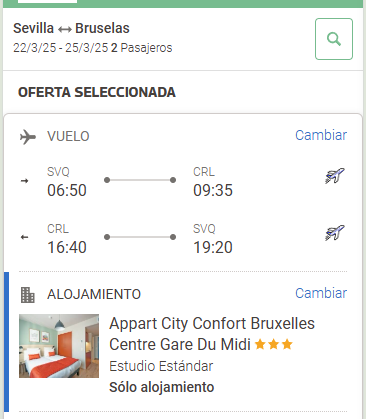The image size is (366, 419).
Task: Click the OFERTA SELECCIONADA heading
Action: 97,92
